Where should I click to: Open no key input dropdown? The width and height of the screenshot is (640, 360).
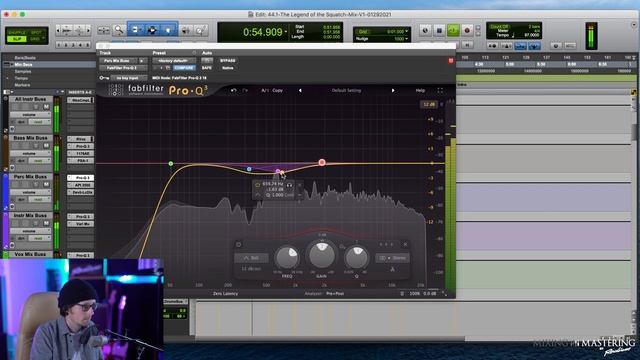point(129,78)
